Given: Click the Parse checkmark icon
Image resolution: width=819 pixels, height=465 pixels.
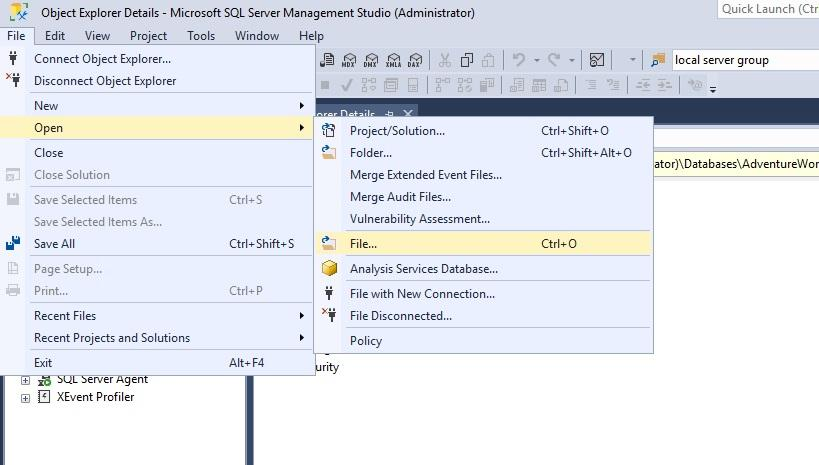Looking at the screenshot, I should (x=346, y=85).
